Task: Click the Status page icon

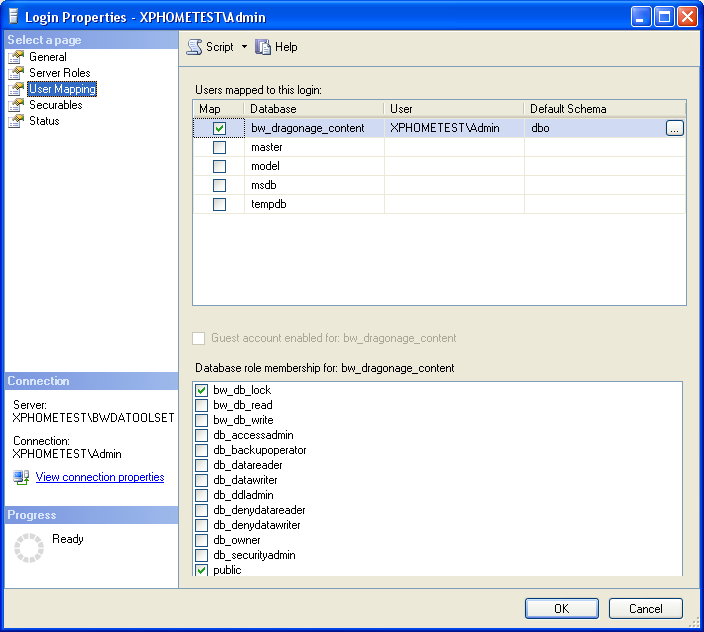Action: click(16, 121)
